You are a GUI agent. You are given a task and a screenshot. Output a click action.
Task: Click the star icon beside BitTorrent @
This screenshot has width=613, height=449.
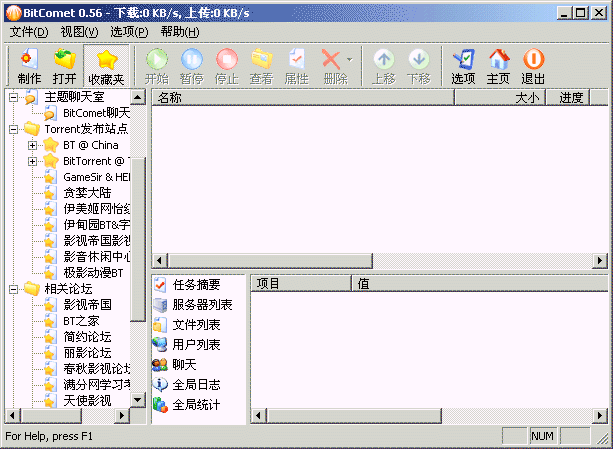(51, 161)
